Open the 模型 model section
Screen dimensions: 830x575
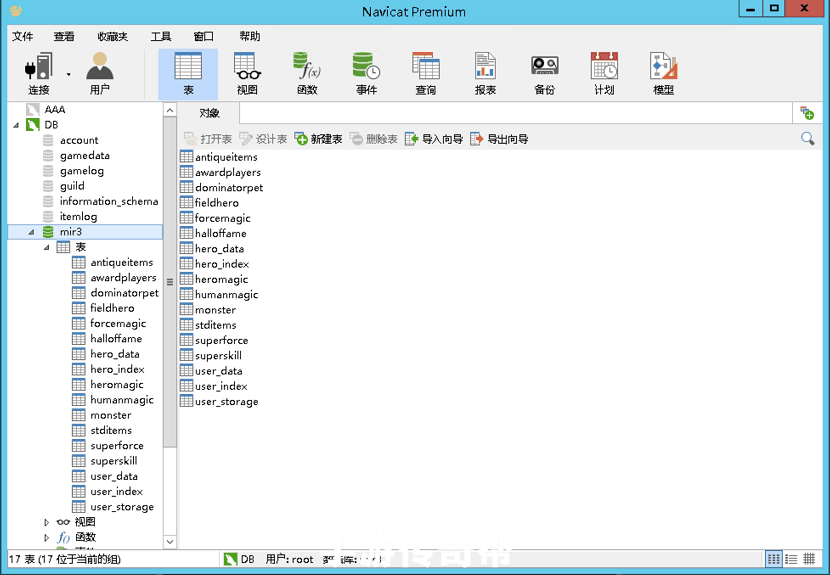point(663,74)
